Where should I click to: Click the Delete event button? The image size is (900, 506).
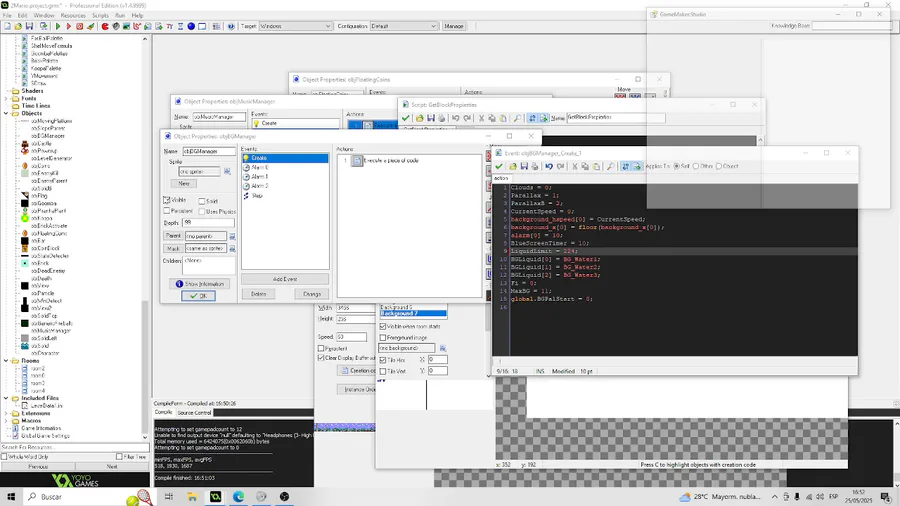pos(258,294)
